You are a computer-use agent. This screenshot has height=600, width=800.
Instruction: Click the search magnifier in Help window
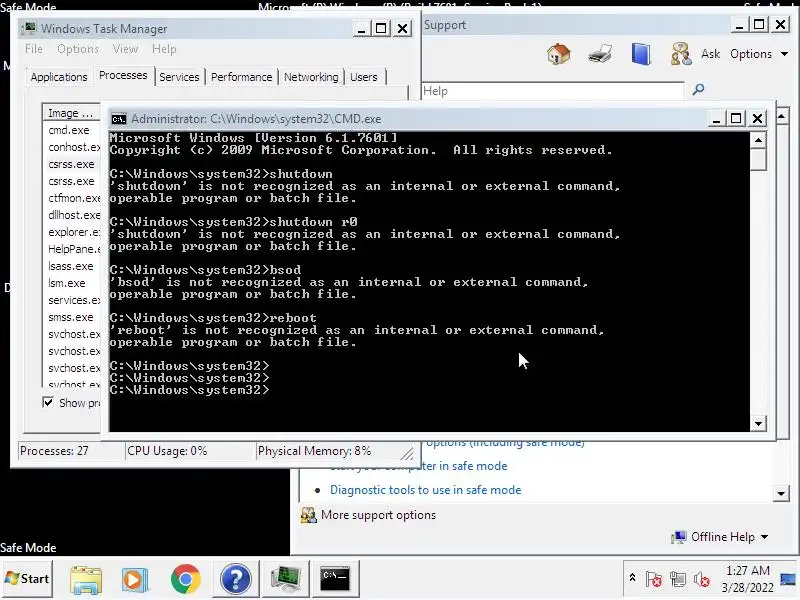click(698, 90)
